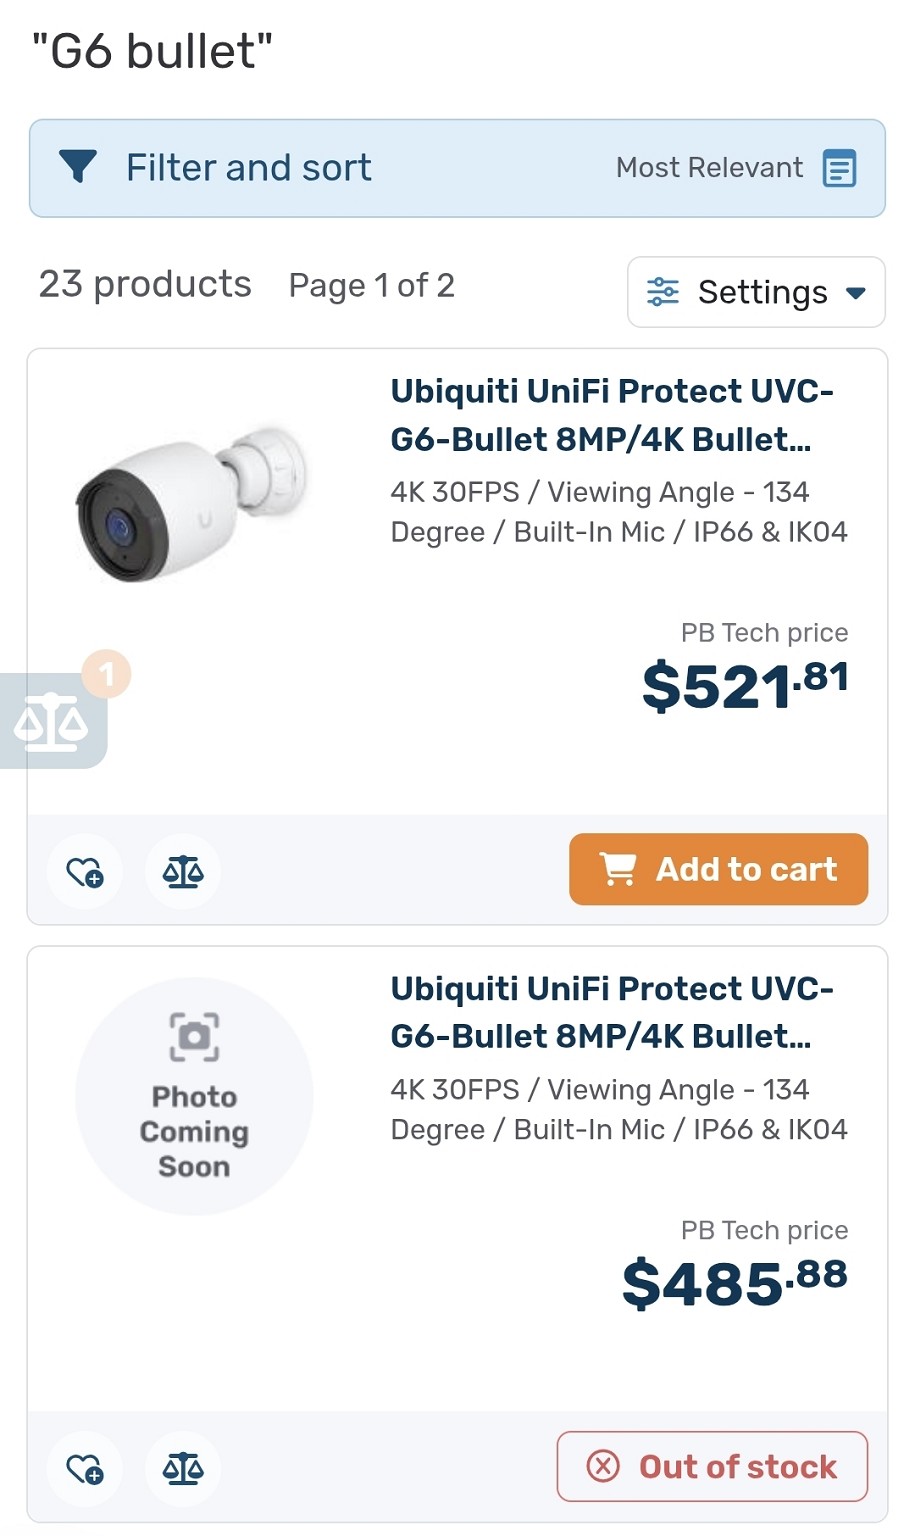
Task: Open Filter and sort panel
Action: click(457, 168)
